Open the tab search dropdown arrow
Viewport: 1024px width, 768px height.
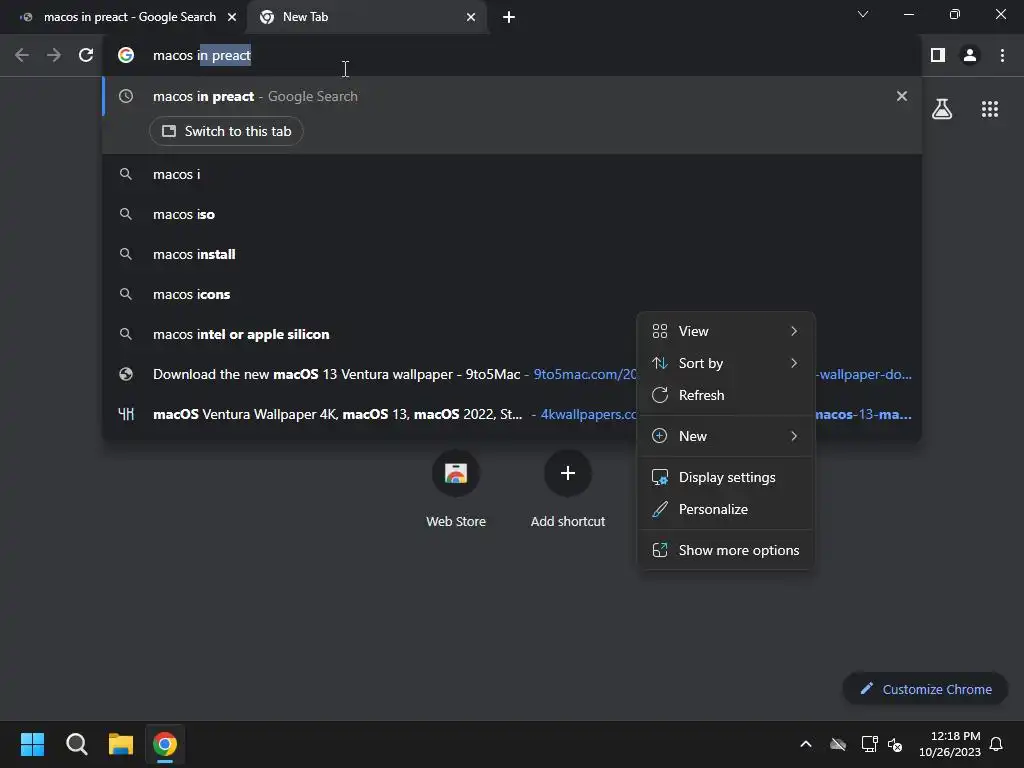point(863,14)
